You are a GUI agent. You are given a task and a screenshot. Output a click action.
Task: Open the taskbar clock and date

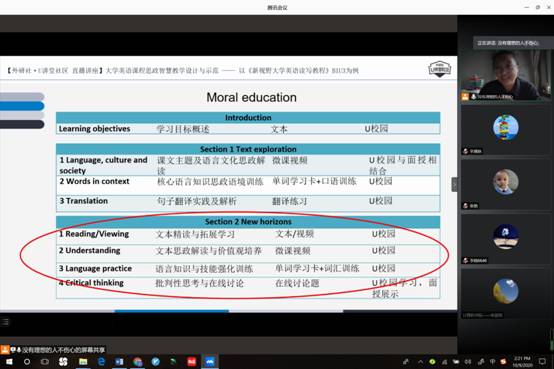pos(522,362)
